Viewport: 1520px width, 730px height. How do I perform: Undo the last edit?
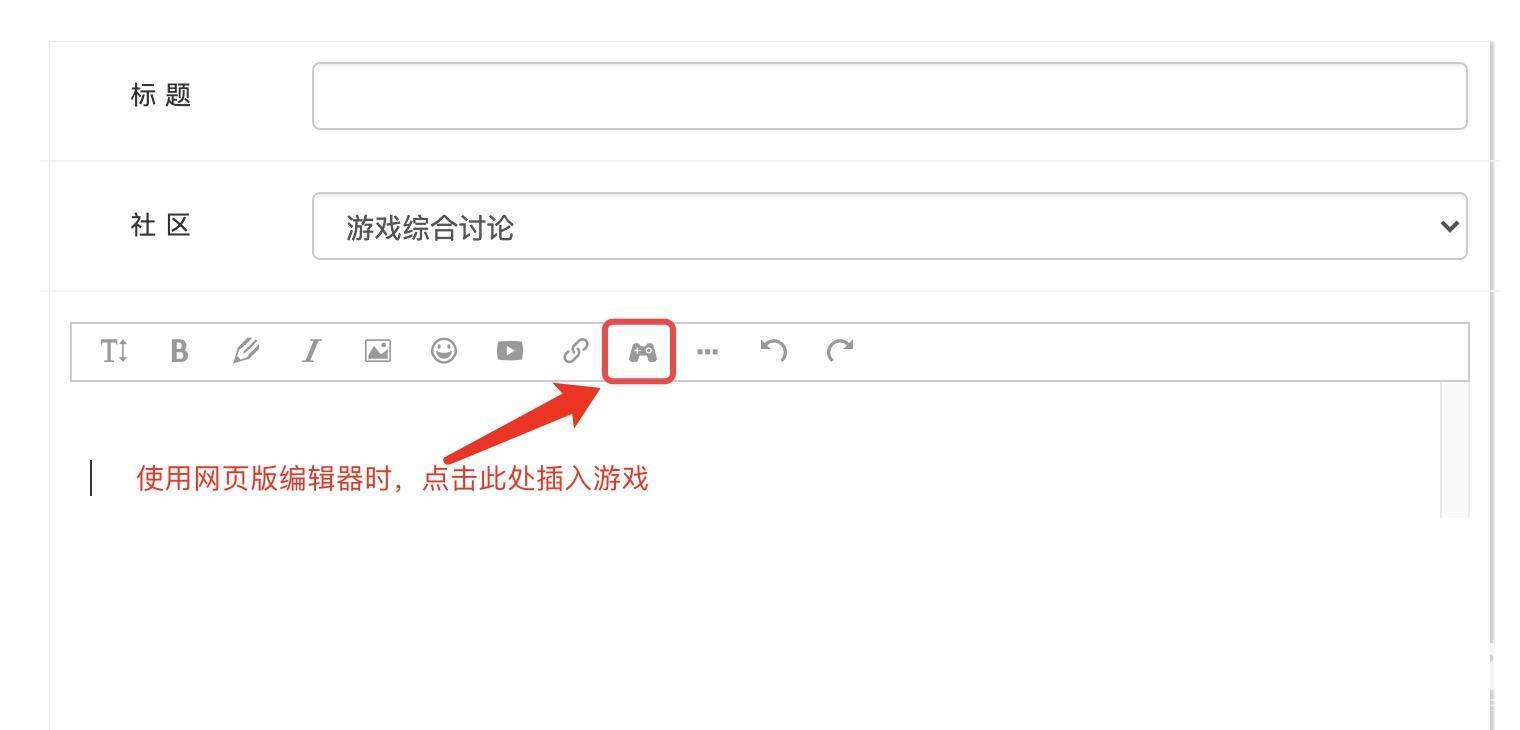[x=773, y=350]
